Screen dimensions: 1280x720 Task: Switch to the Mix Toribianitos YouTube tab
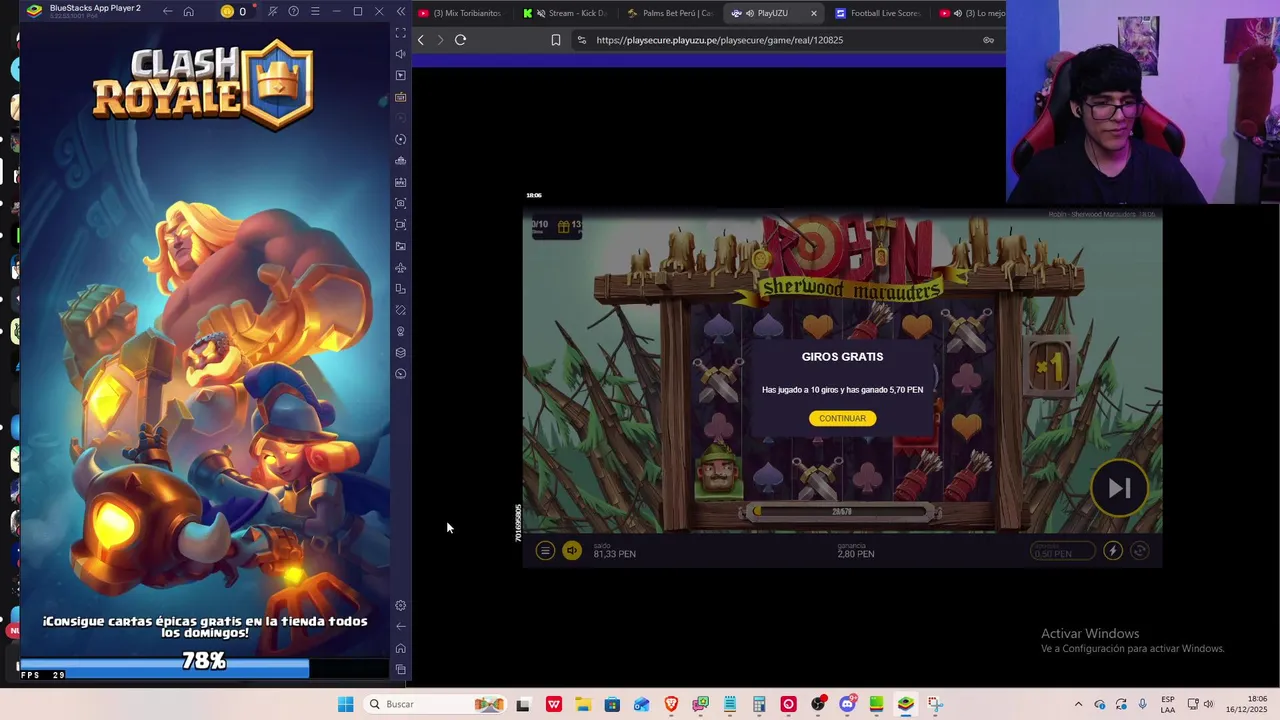point(461,13)
